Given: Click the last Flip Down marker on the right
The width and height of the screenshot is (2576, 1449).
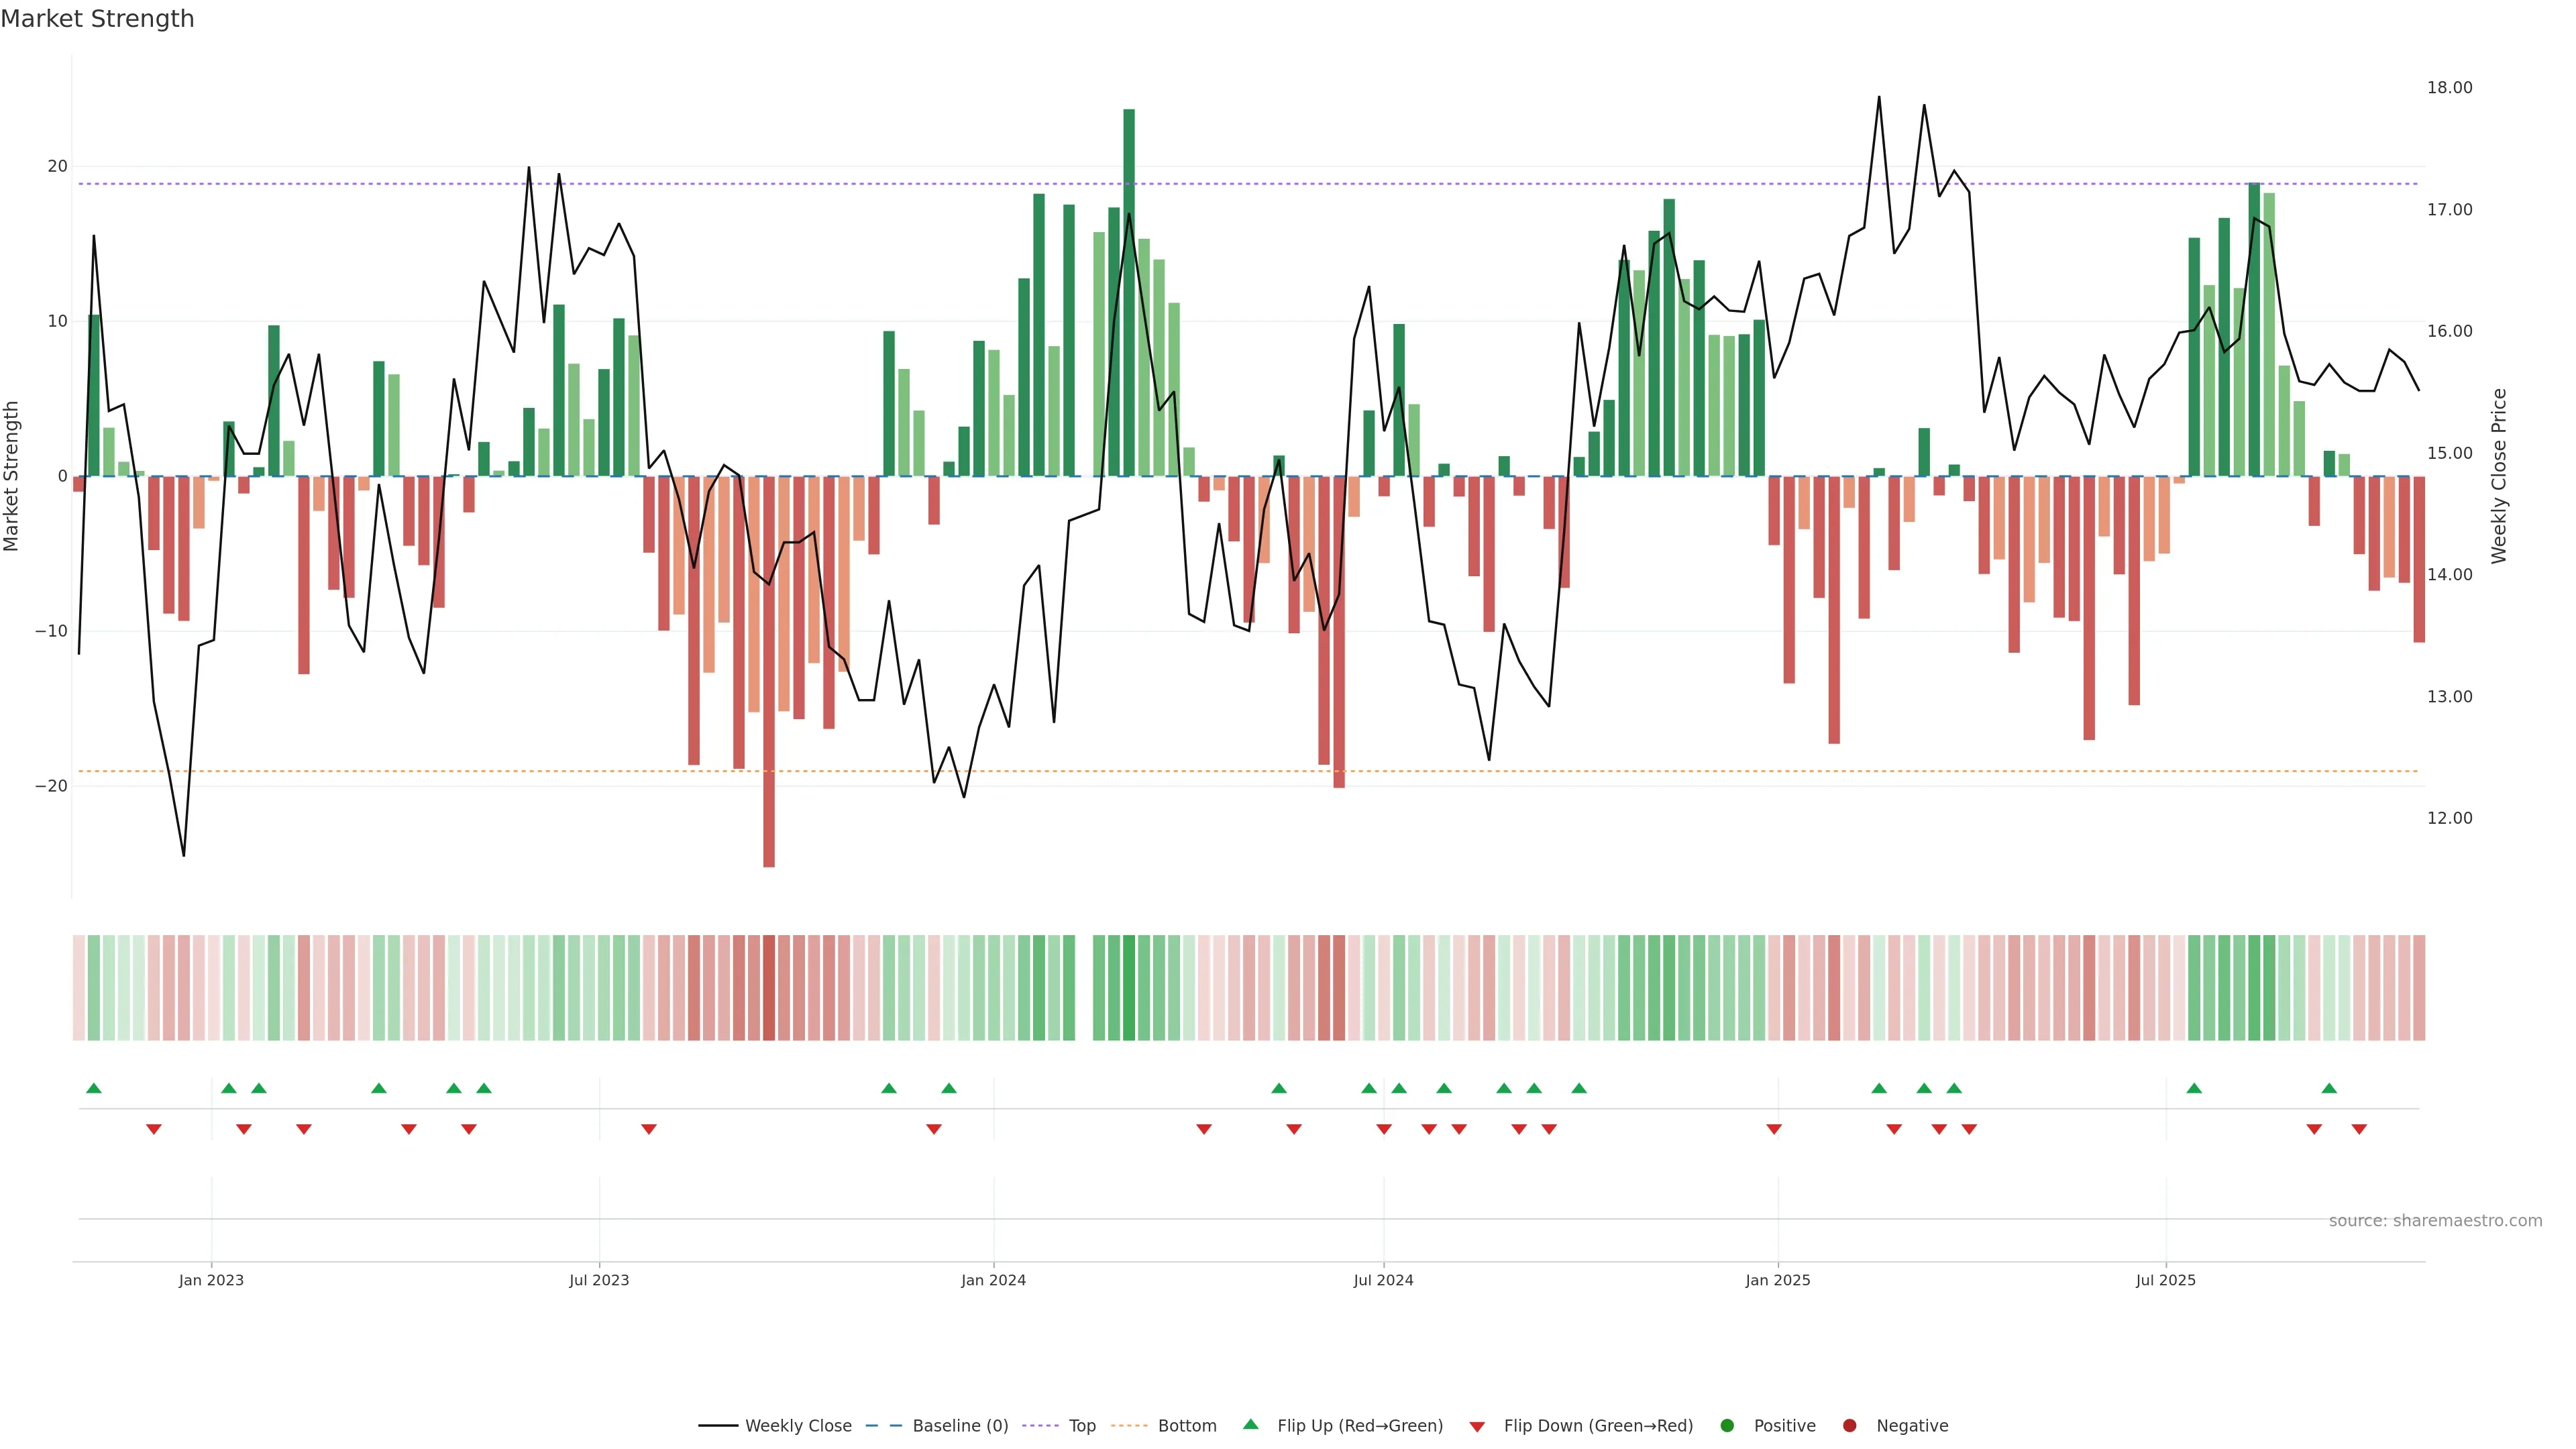Looking at the screenshot, I should (x=2359, y=1129).
